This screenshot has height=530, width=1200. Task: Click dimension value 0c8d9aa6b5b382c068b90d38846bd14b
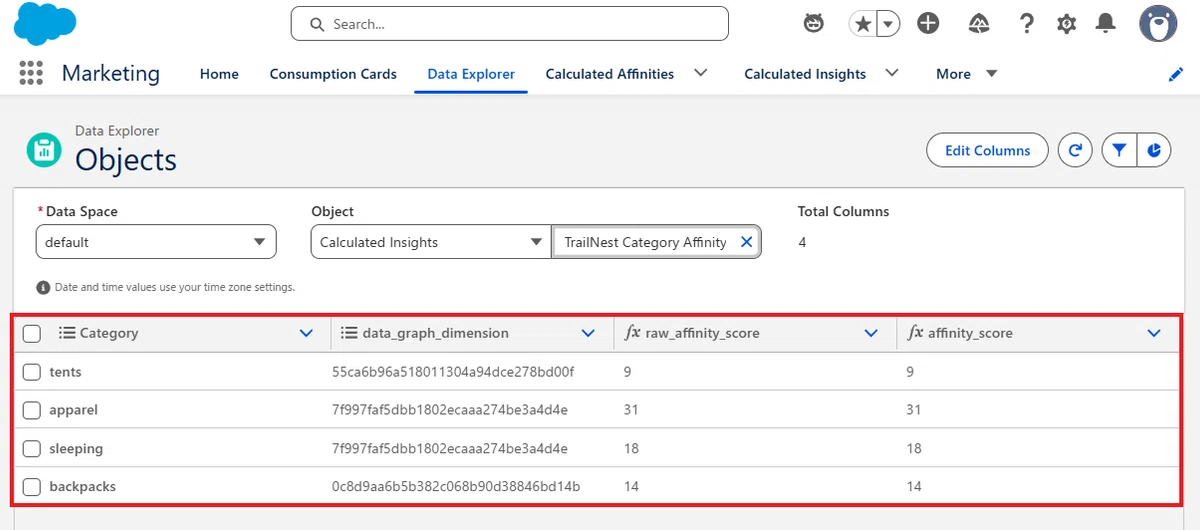pos(456,487)
